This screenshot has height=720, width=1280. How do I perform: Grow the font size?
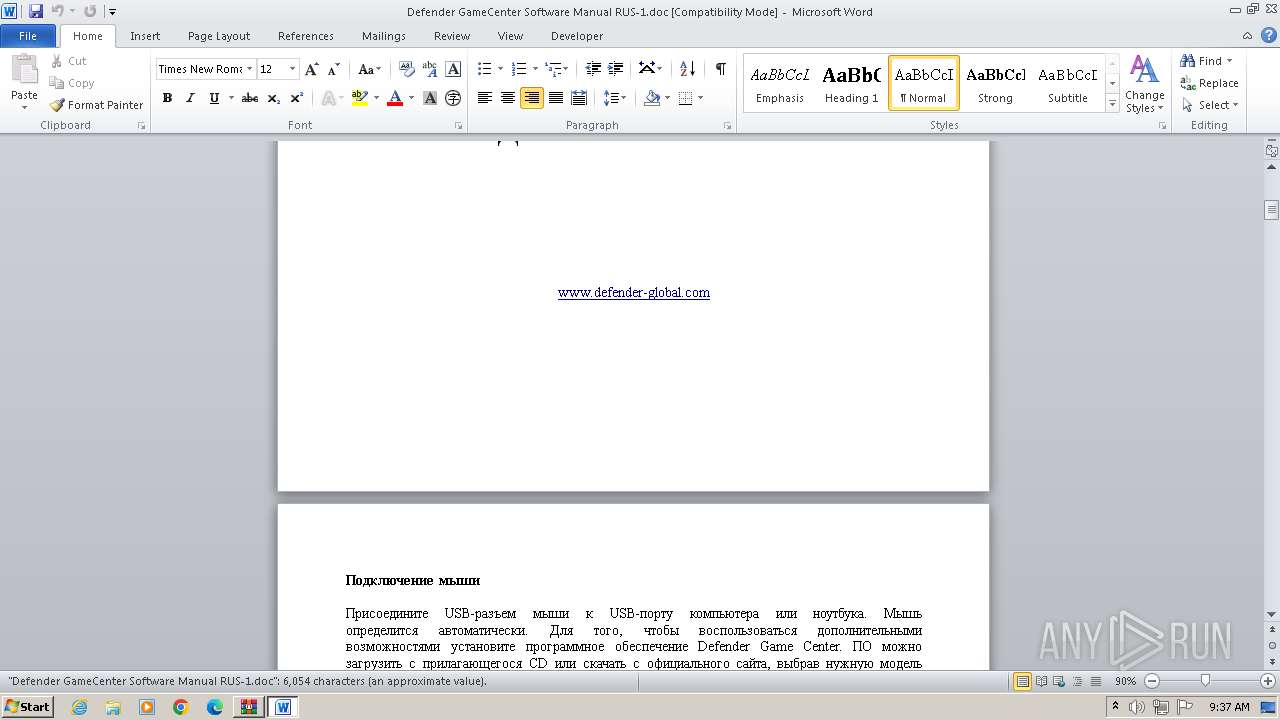312,69
